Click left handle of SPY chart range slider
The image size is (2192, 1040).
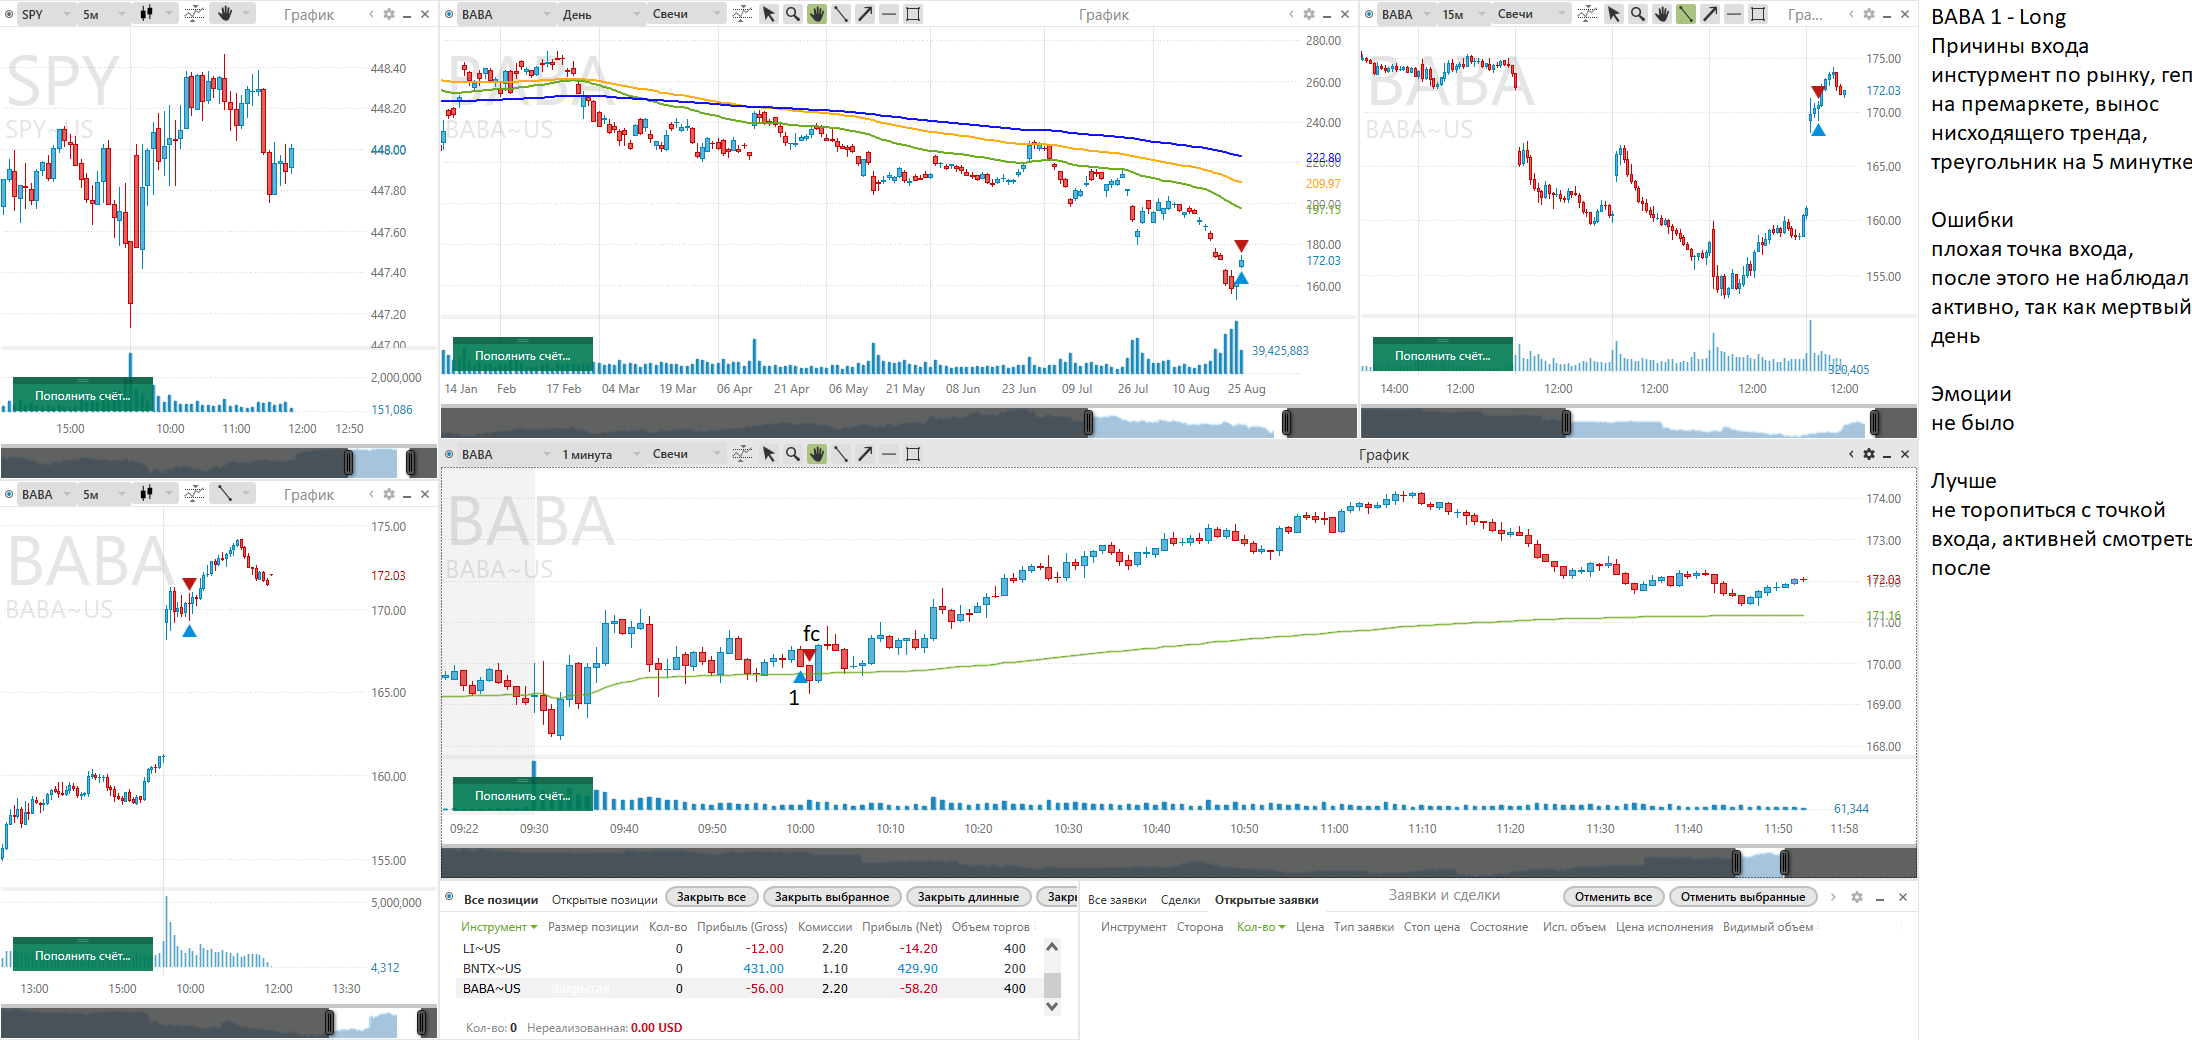[x=349, y=462]
